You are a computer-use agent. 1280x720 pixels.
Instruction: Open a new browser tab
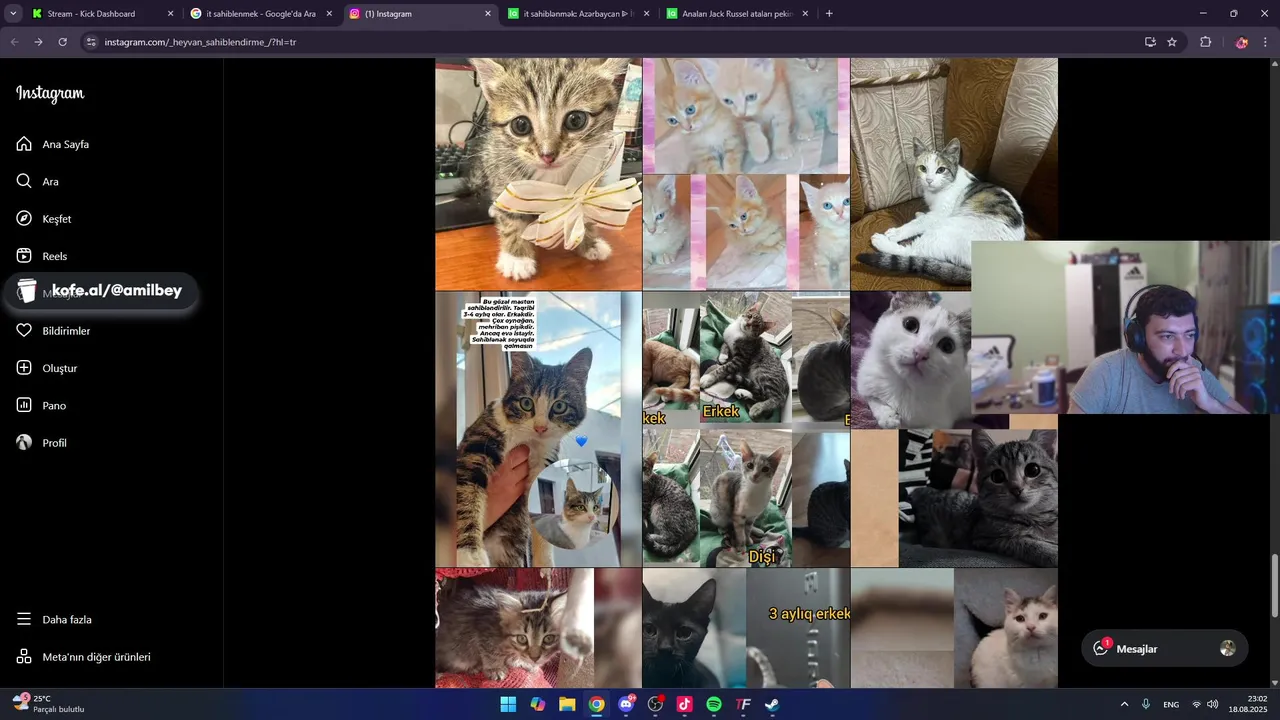coord(829,14)
